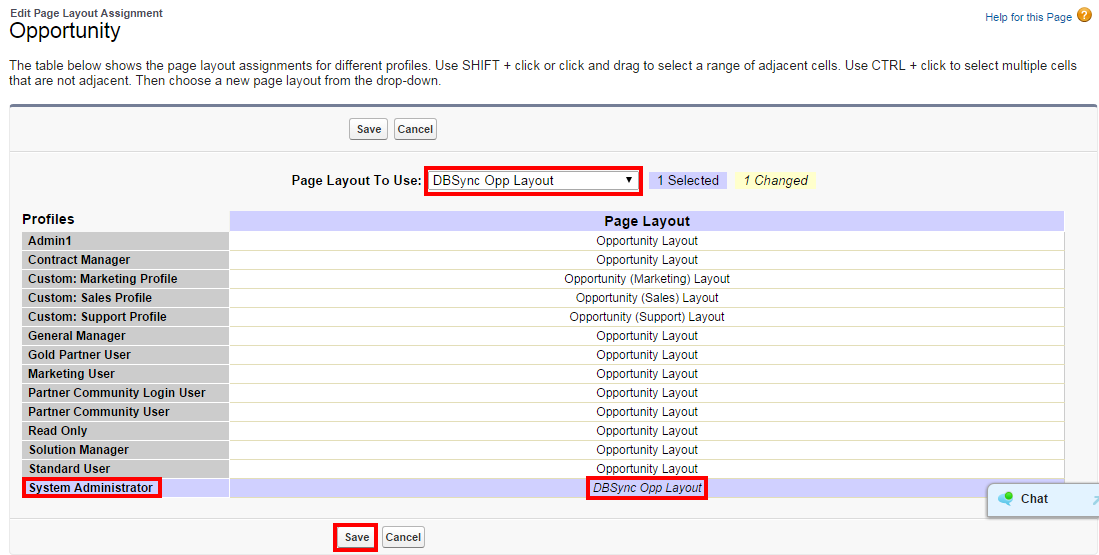Select Contract Manager's Opportunity Layout cell

tap(647, 260)
